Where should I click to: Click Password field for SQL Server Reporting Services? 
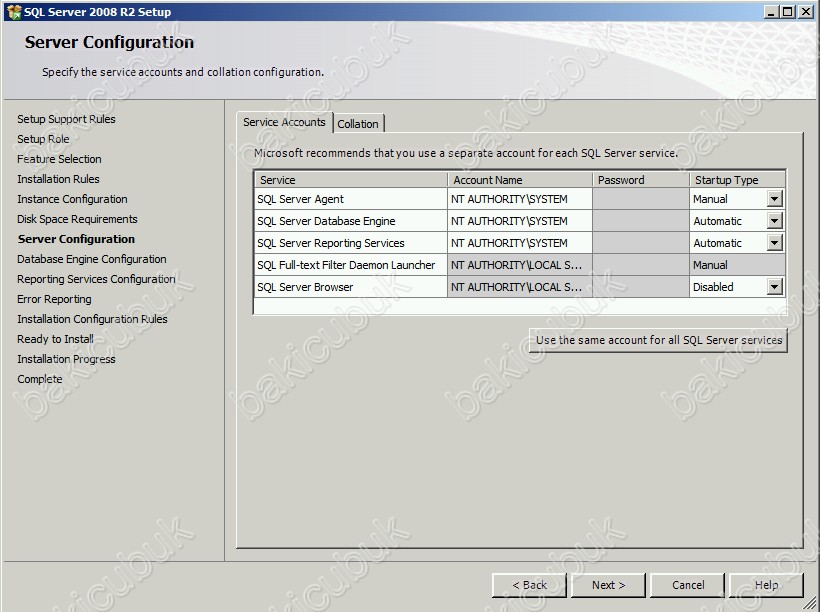pyautogui.click(x=641, y=243)
